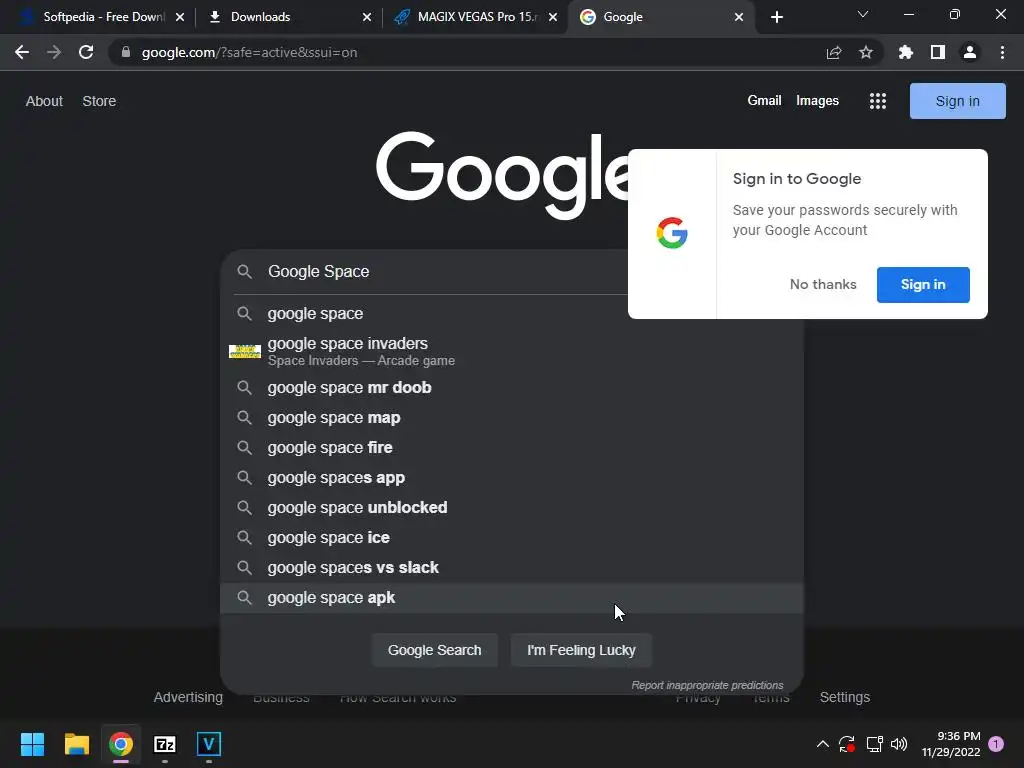Share this page via the share icon
Screen dimensions: 1024x768
(834, 52)
